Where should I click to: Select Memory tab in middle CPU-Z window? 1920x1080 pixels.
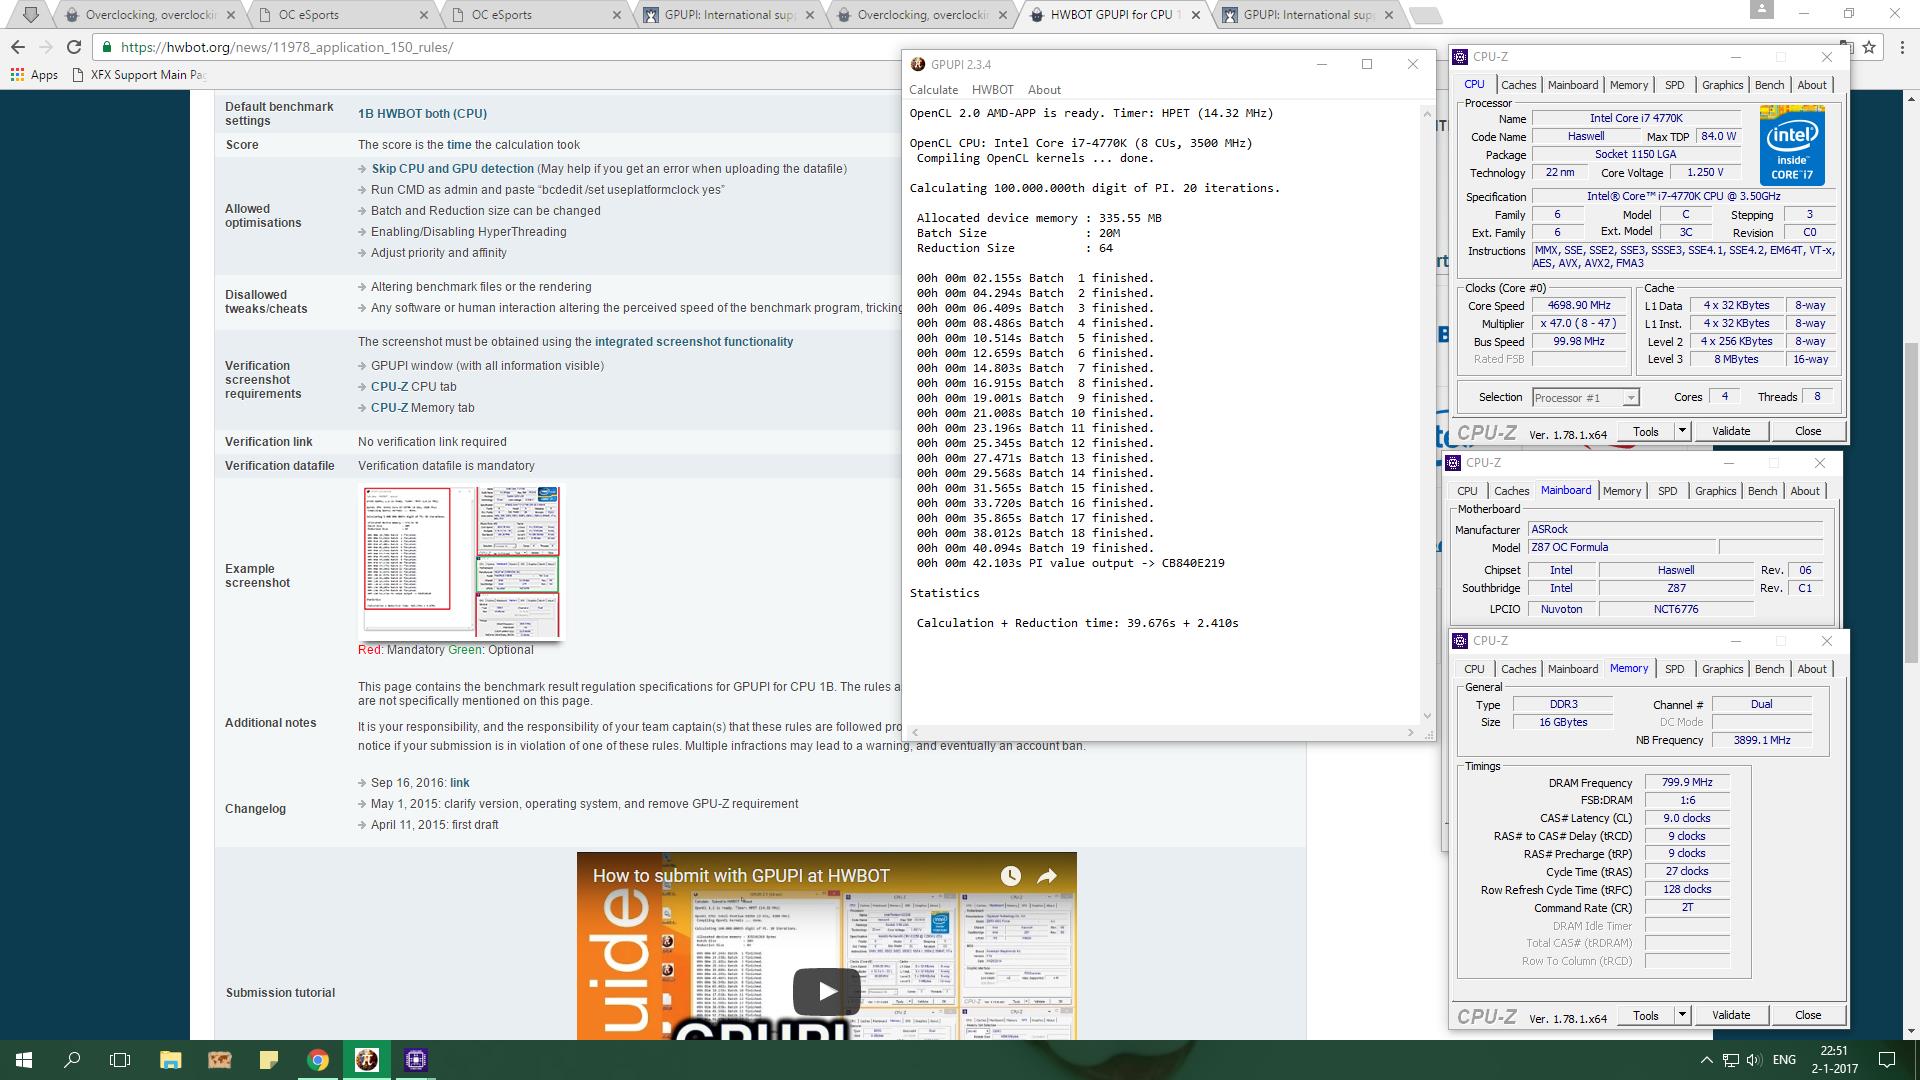[1622, 491]
